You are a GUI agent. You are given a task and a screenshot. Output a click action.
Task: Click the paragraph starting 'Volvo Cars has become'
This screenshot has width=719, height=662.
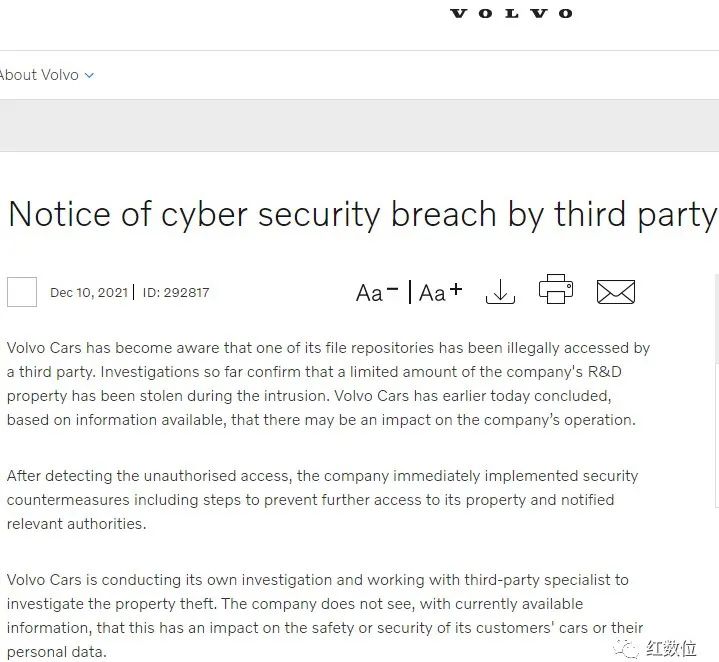[328, 384]
